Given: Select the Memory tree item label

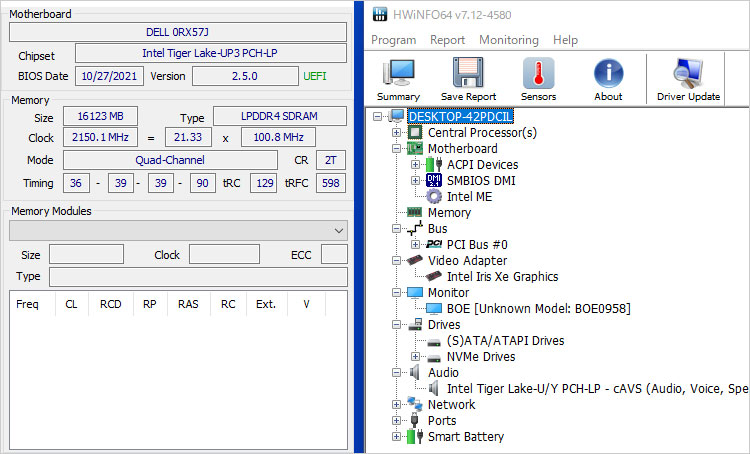Looking at the screenshot, I should (x=449, y=212).
